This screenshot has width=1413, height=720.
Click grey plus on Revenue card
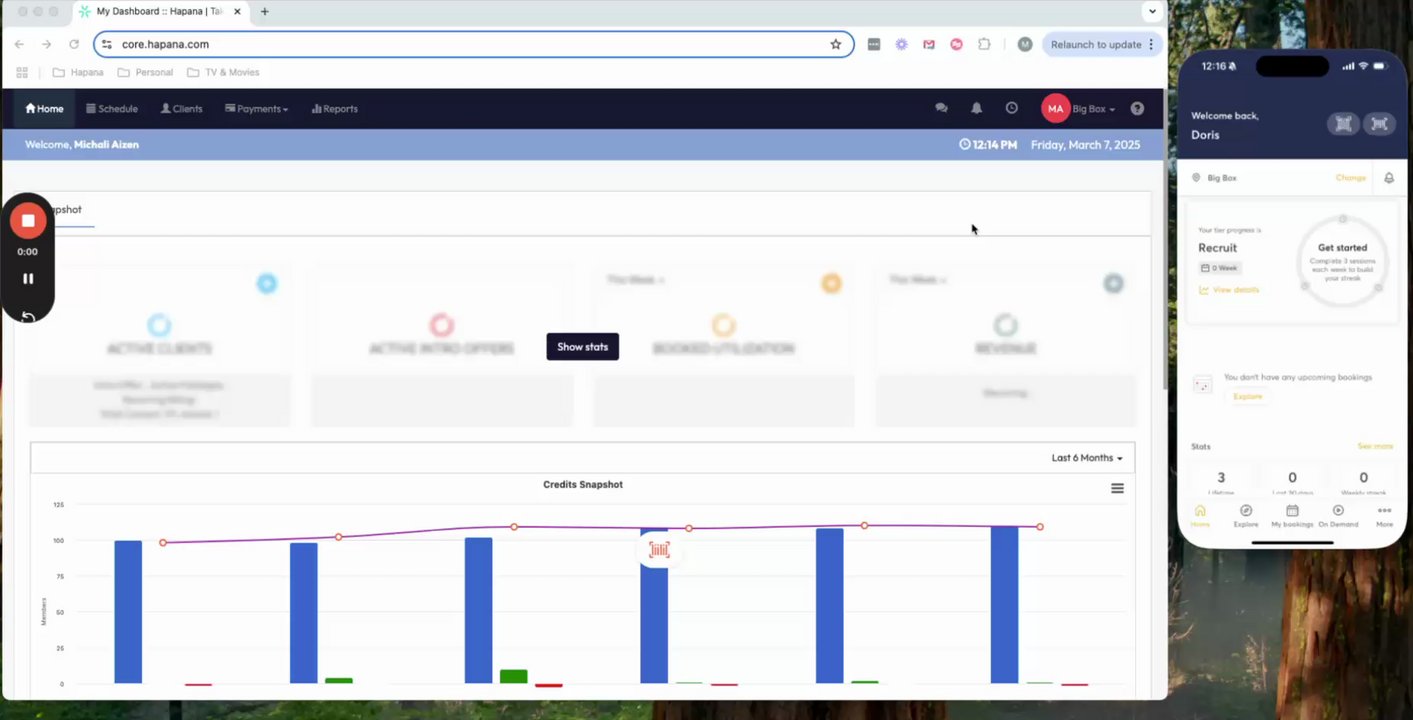[x=1113, y=283]
